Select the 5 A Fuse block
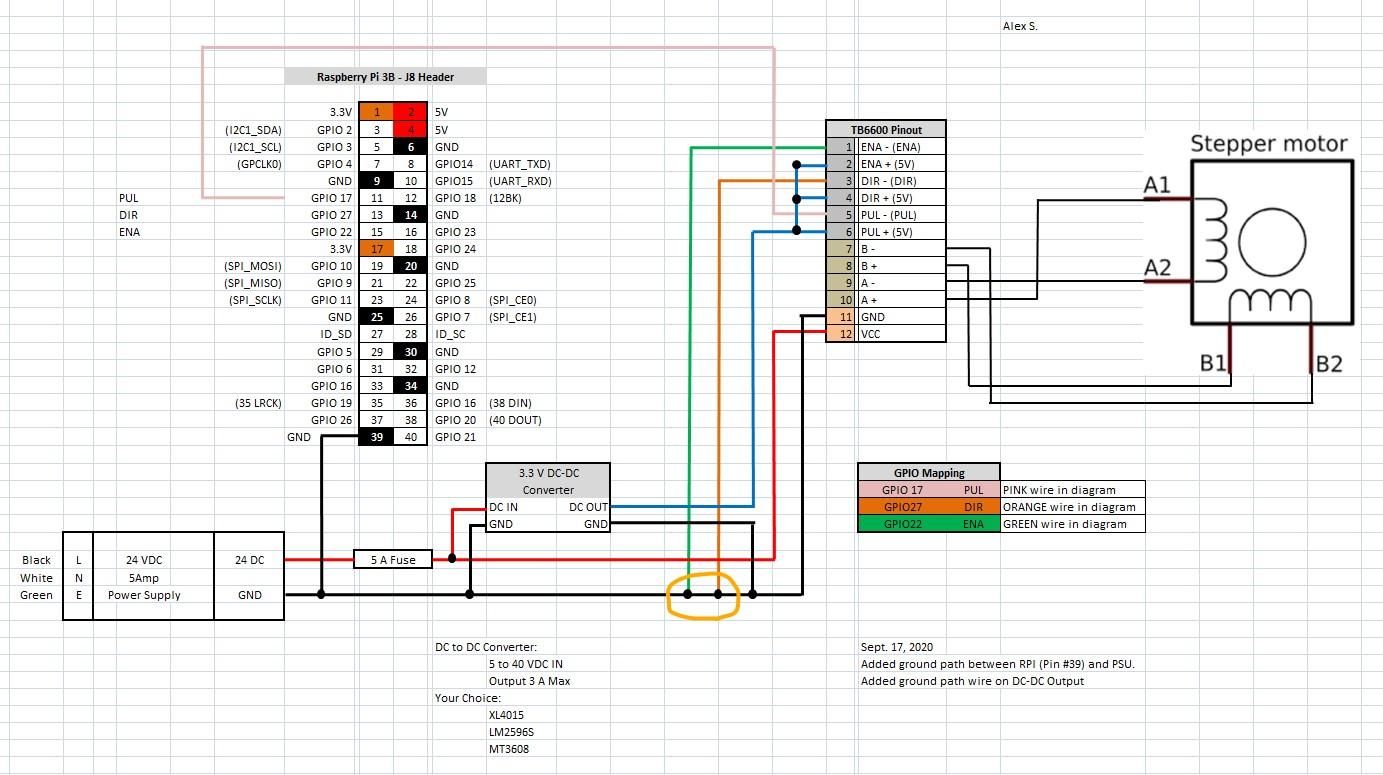 pos(392,559)
